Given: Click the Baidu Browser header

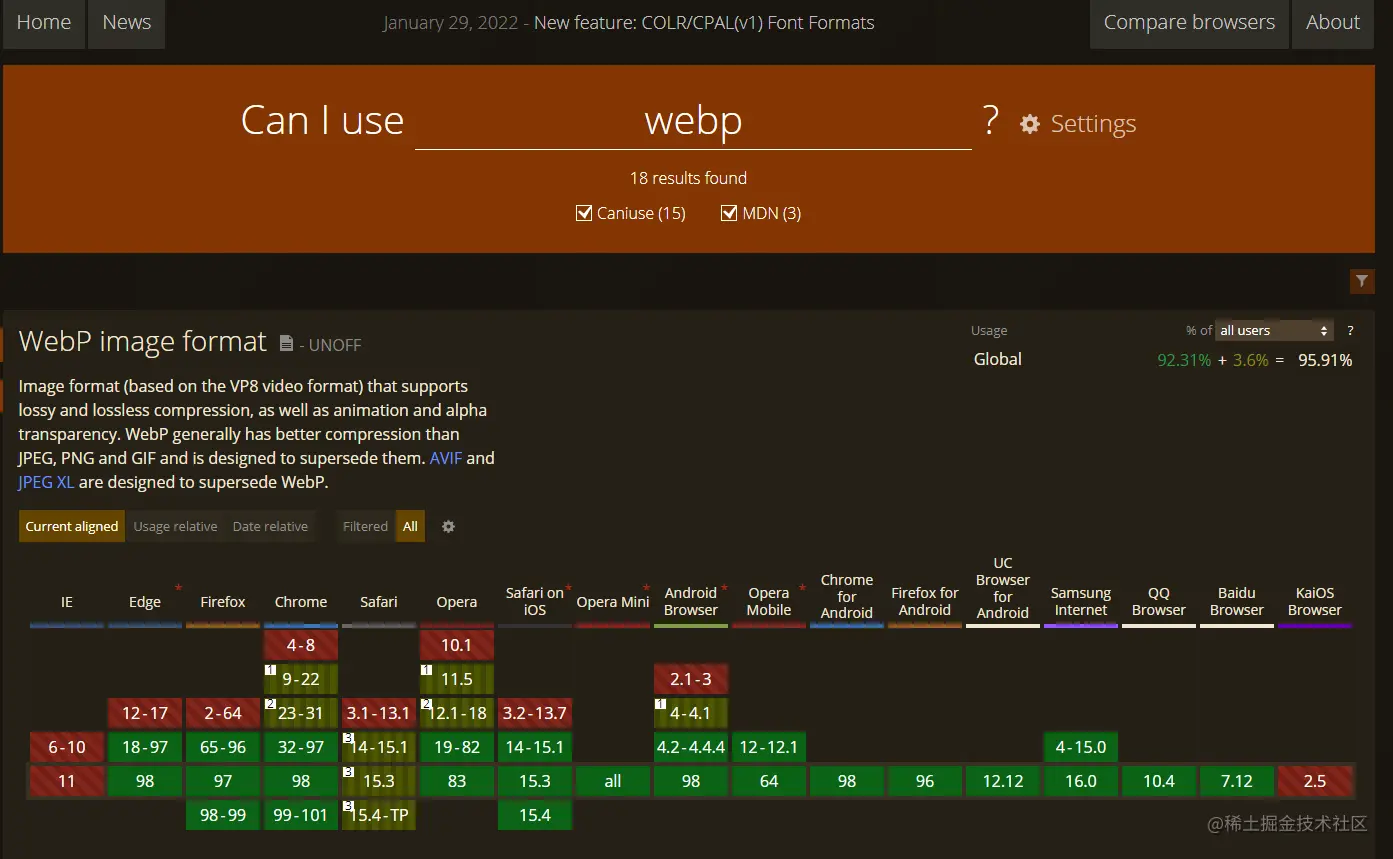Looking at the screenshot, I should tap(1237, 601).
